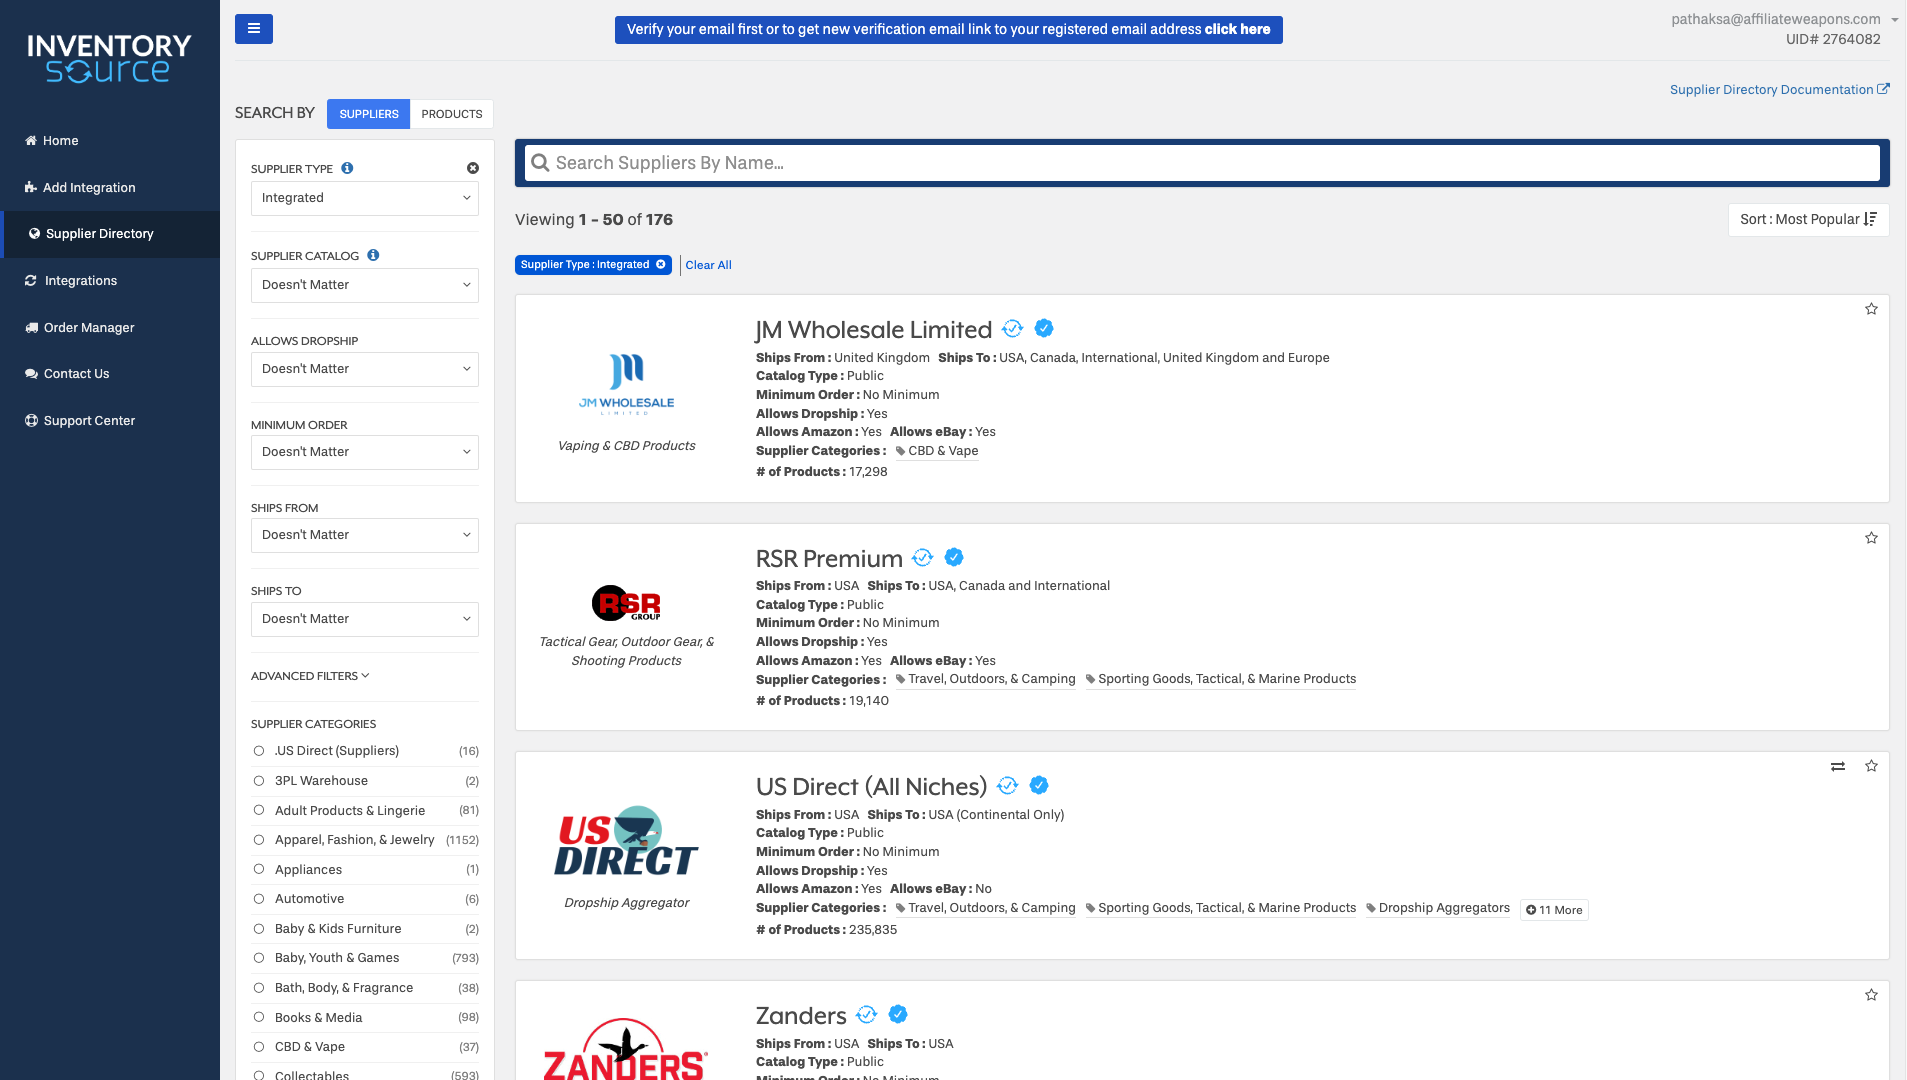Go to Order Manager in the sidebar
1907x1080 pixels.
pyautogui.click(x=88, y=327)
